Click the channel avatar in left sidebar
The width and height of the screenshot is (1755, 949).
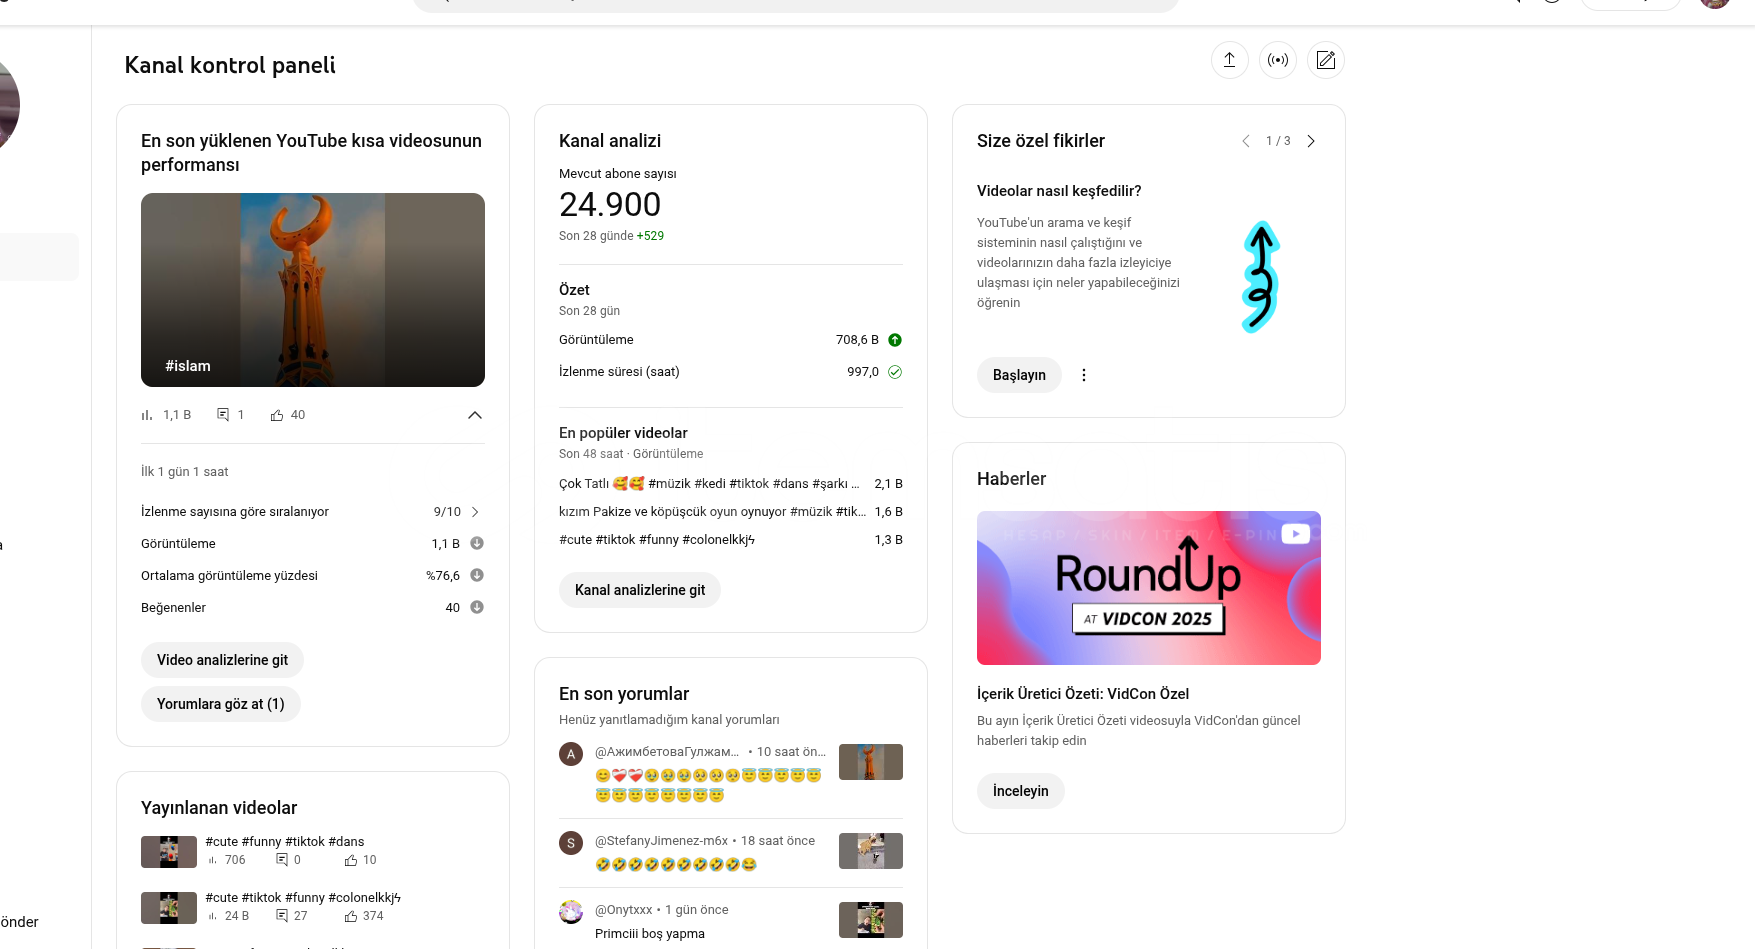click(x=8, y=104)
